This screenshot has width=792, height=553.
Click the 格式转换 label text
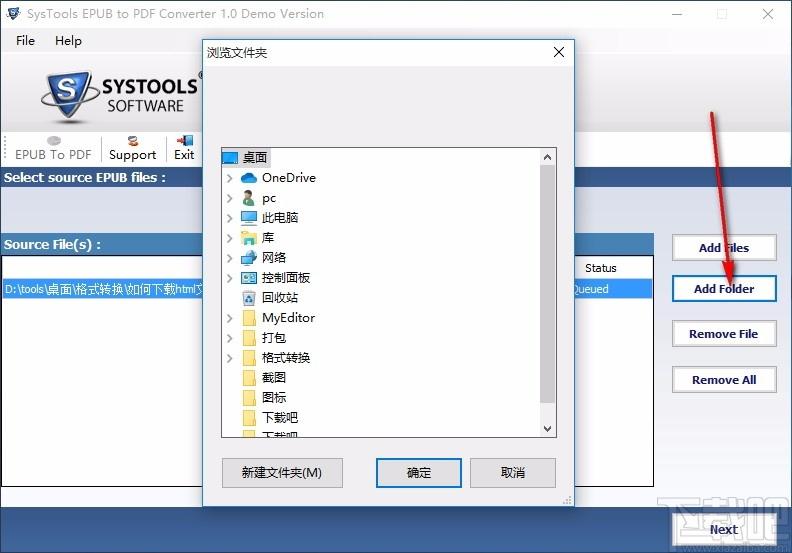coord(286,358)
